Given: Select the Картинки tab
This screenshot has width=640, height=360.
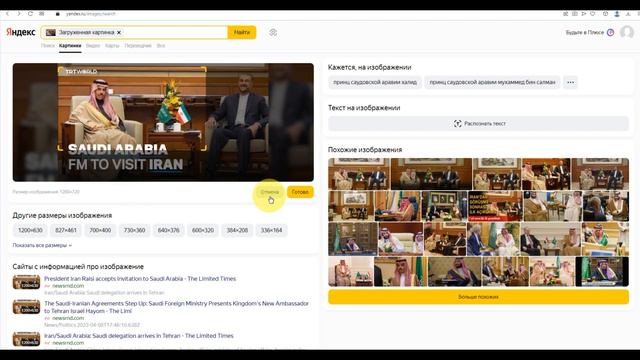Looking at the screenshot, I should [70, 46].
